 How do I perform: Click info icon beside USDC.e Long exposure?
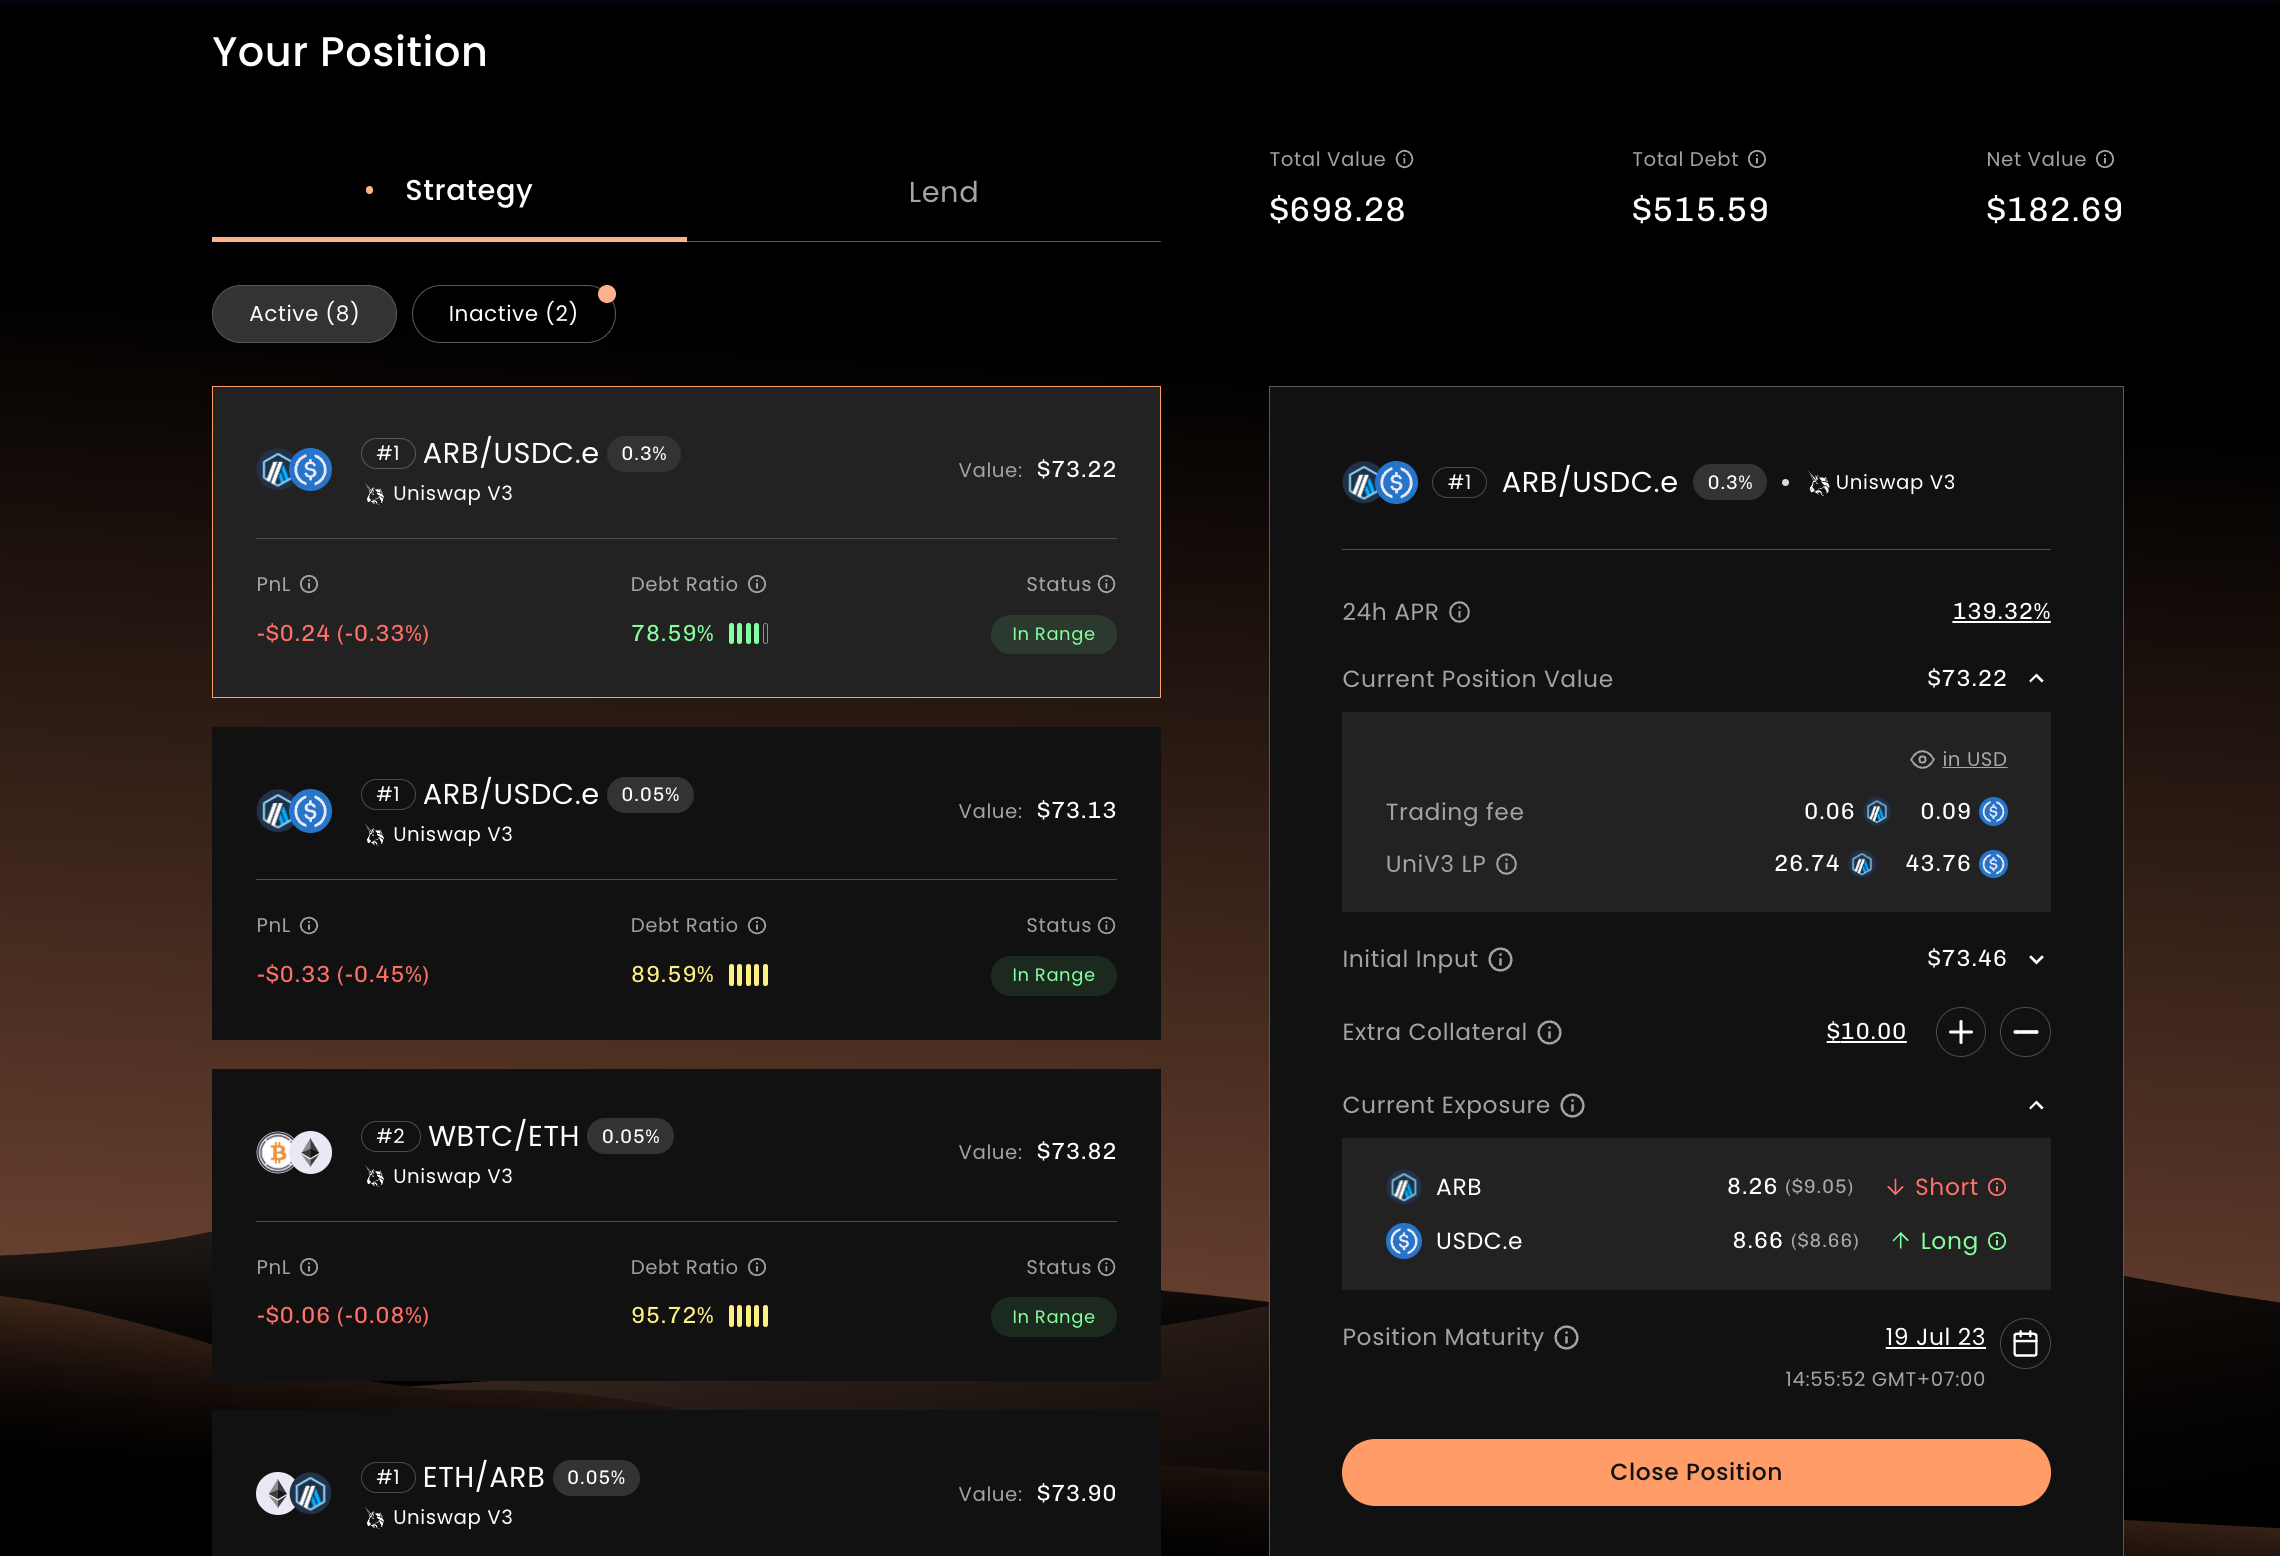pos(1997,1241)
